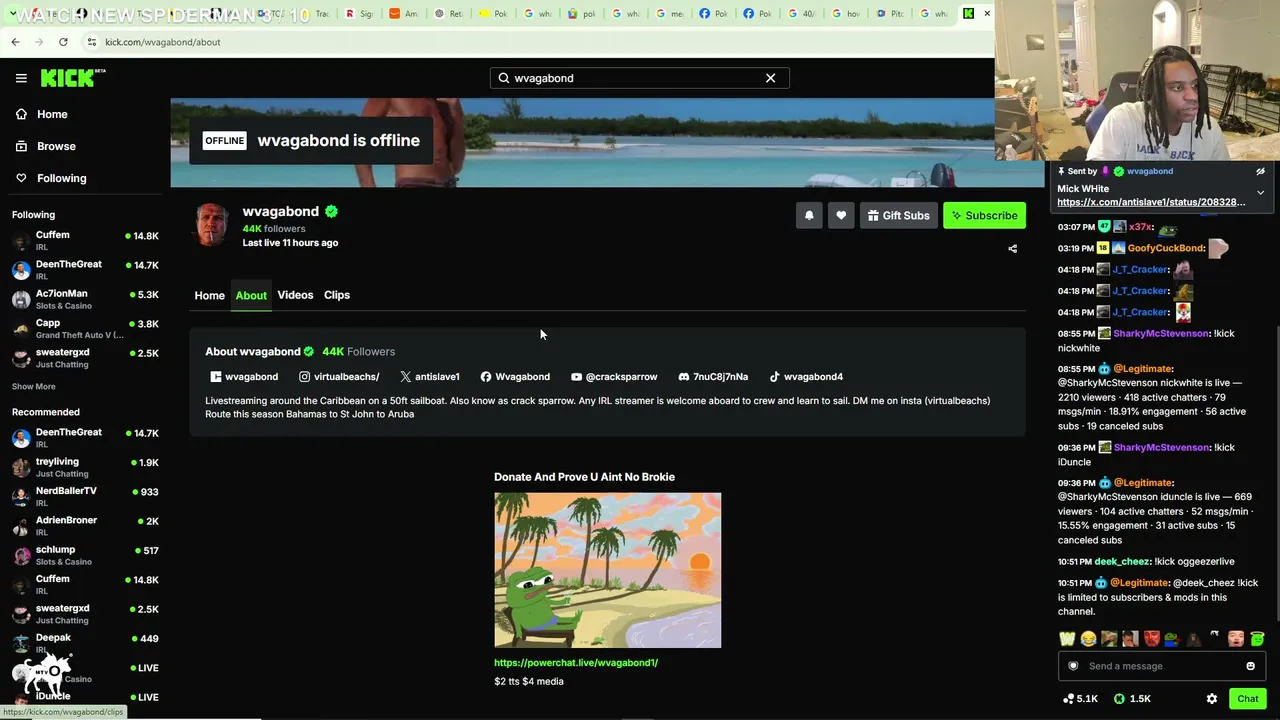The width and height of the screenshot is (1280, 720).
Task: Open the YouTube @cracksparrow link
Action: click(614, 377)
